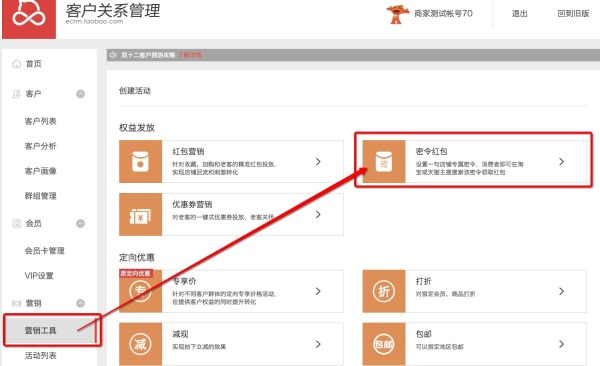
Task: Click 回到旧版 link
Action: coord(573,14)
